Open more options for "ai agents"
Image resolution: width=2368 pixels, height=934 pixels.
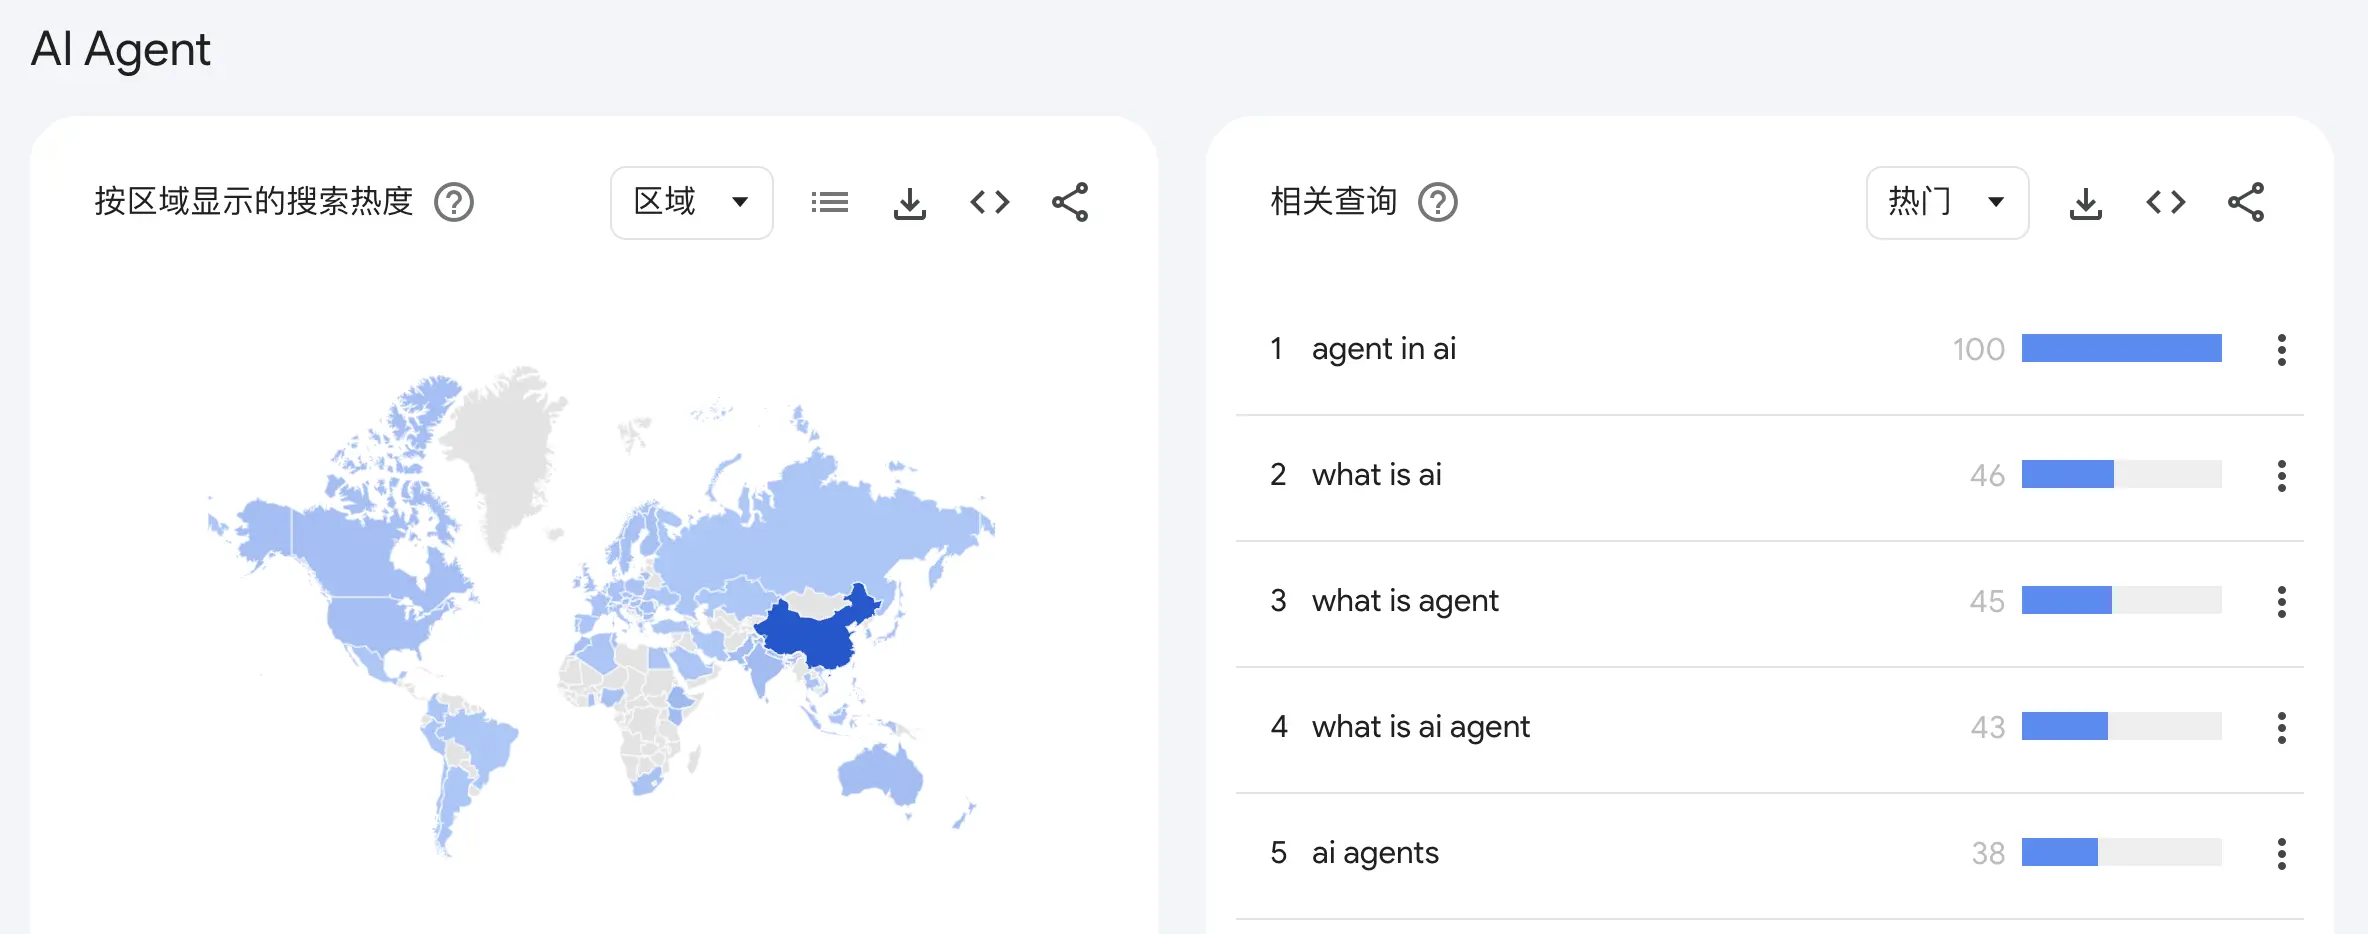(2281, 854)
